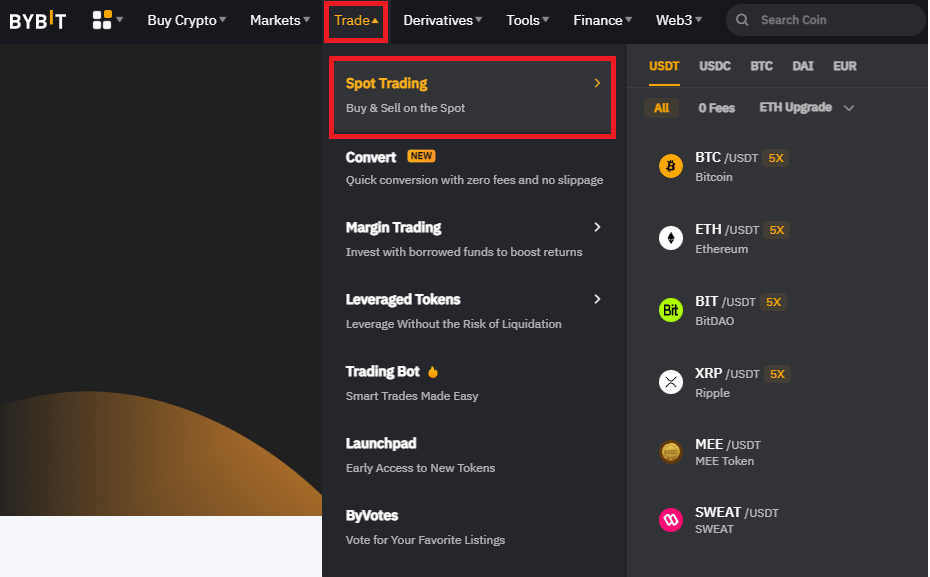Click the Bitcoin coin icon
This screenshot has width=930, height=577.
tap(671, 166)
